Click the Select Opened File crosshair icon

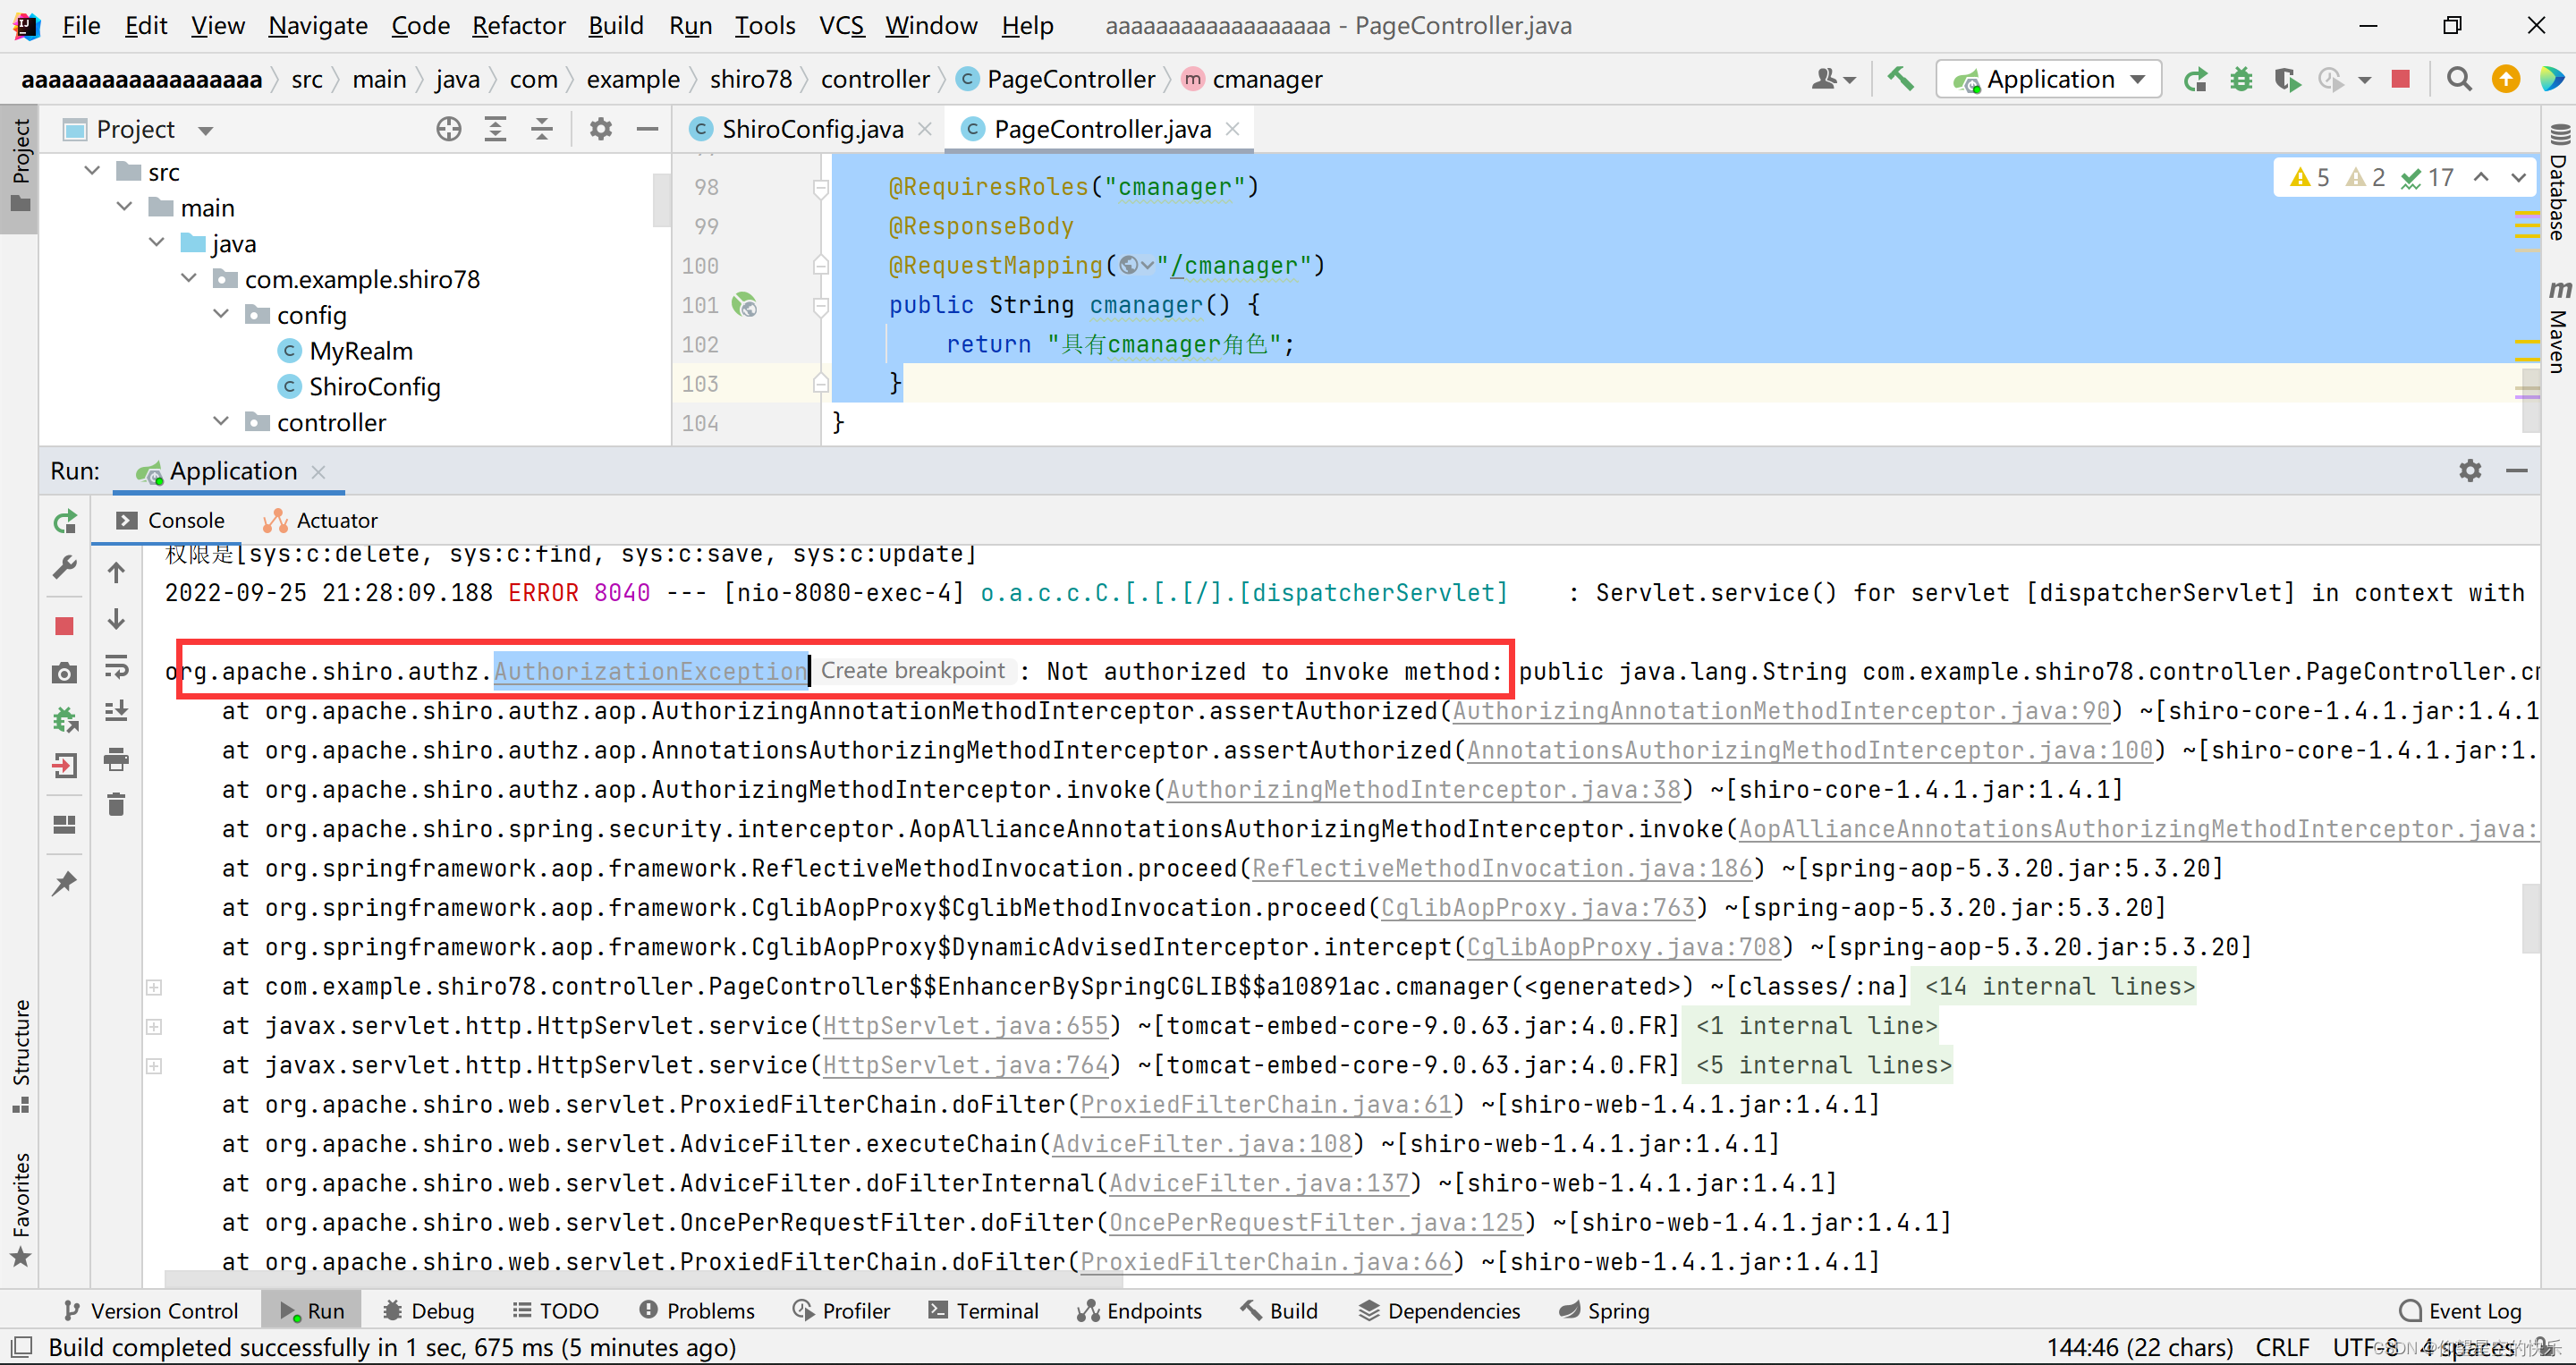click(x=449, y=129)
